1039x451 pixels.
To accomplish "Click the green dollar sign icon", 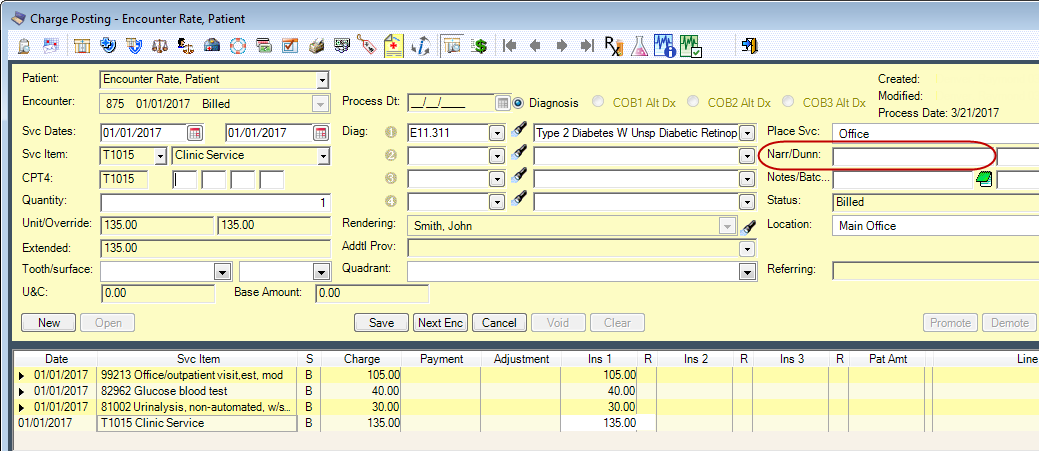I will (480, 46).
